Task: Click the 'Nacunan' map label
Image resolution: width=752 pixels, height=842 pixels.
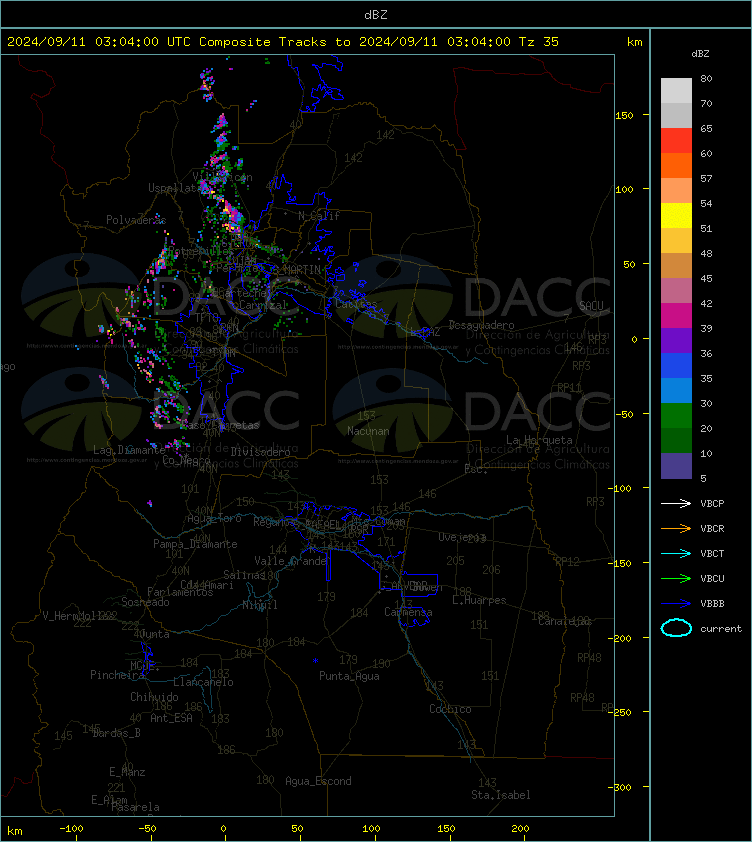Action: coord(368,431)
